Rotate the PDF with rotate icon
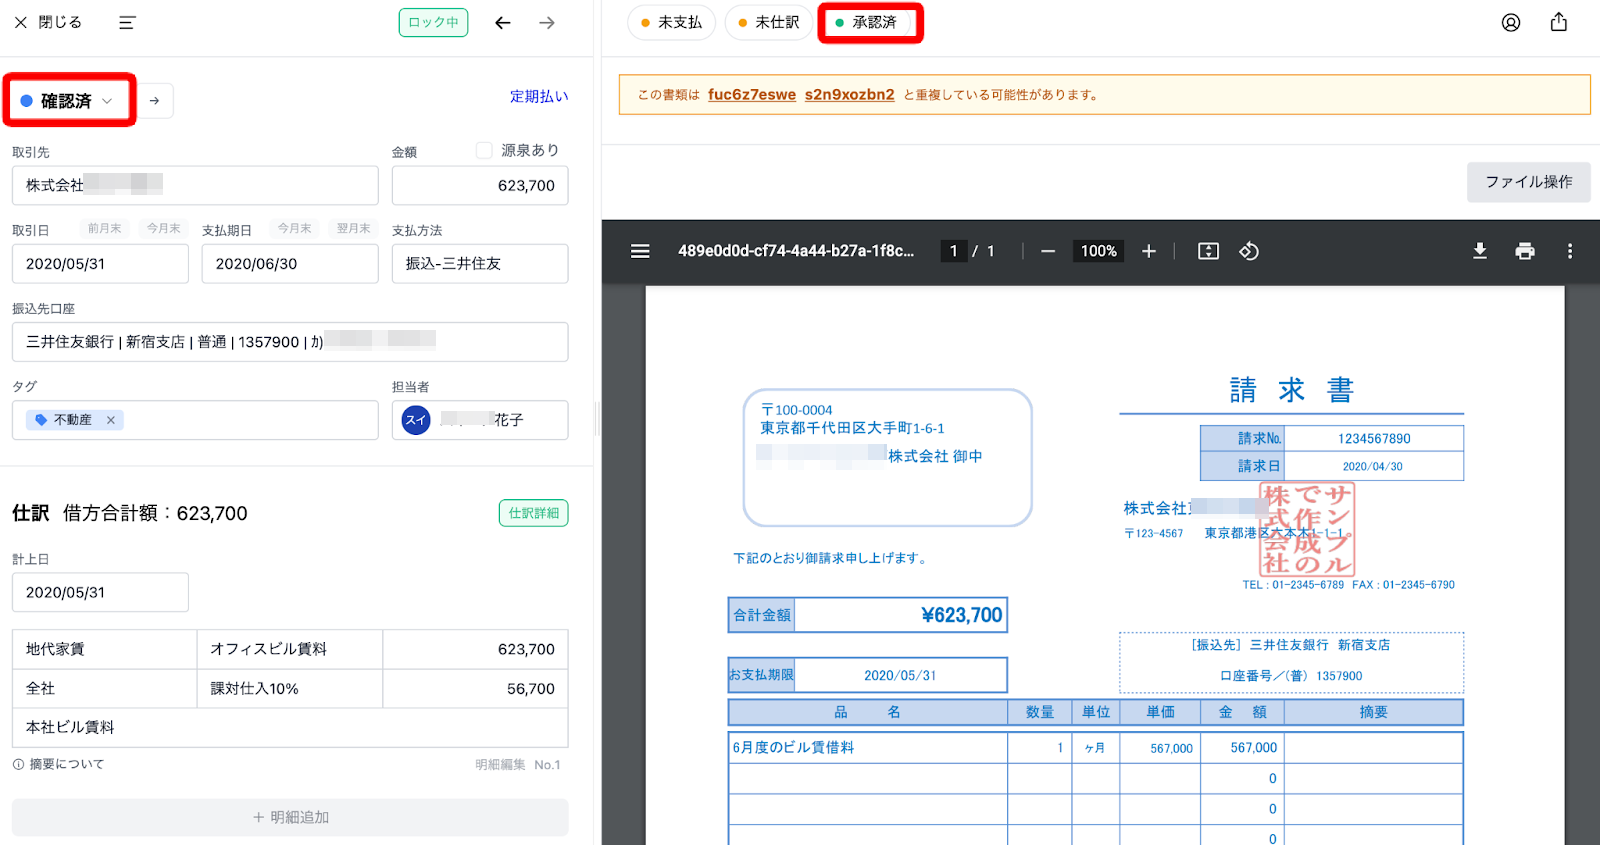1600x845 pixels. pyautogui.click(x=1249, y=251)
